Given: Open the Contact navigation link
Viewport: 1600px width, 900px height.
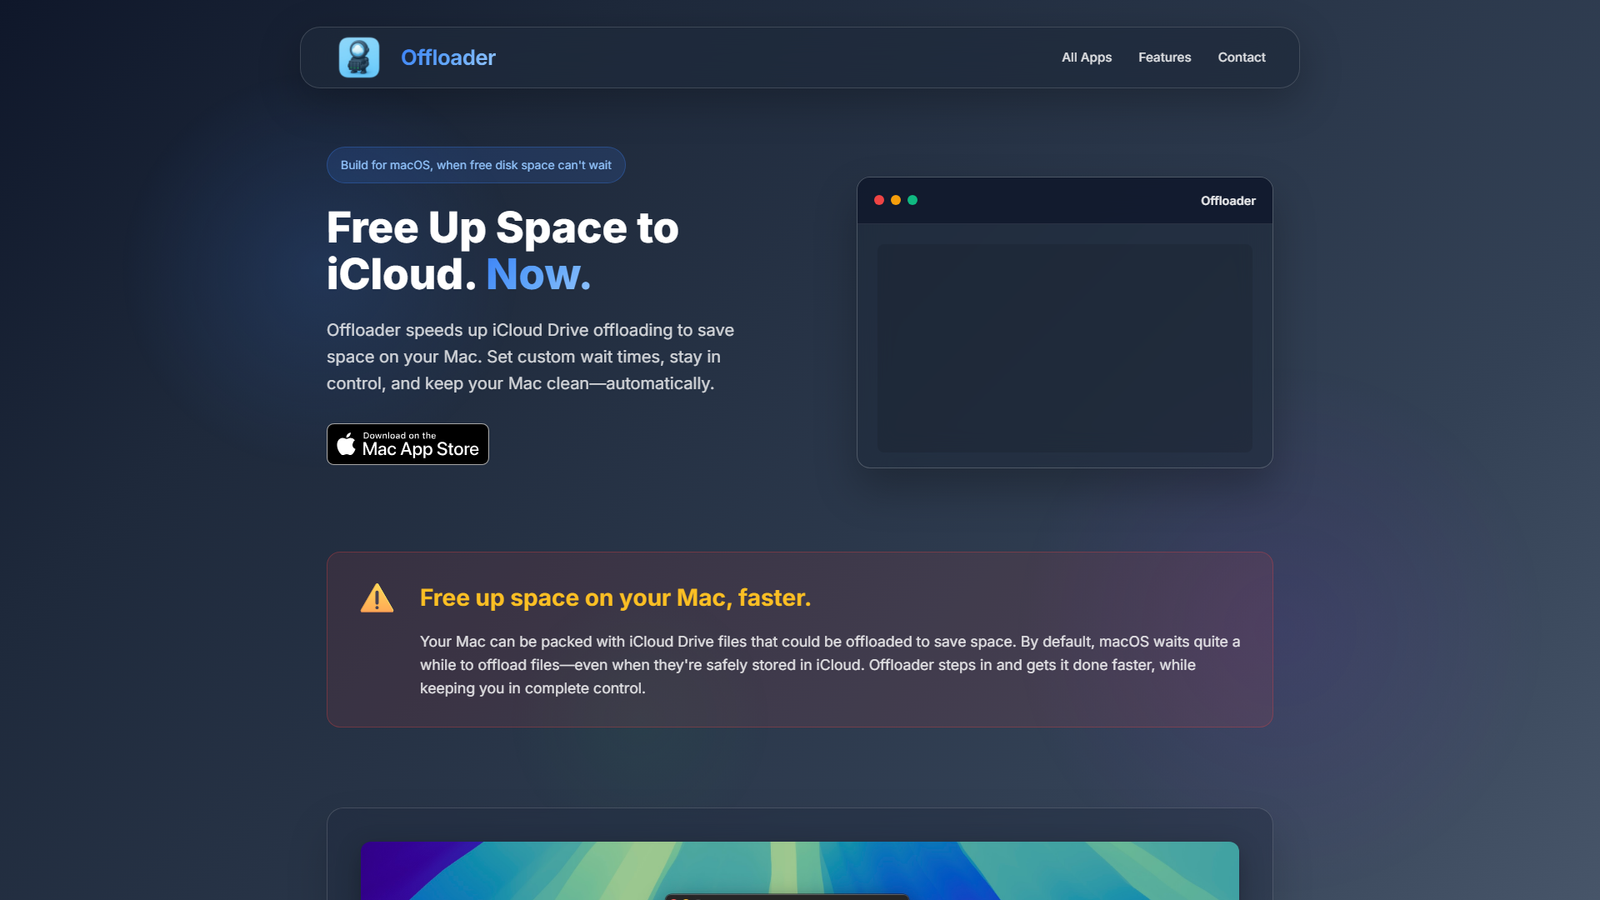Looking at the screenshot, I should click(1241, 58).
